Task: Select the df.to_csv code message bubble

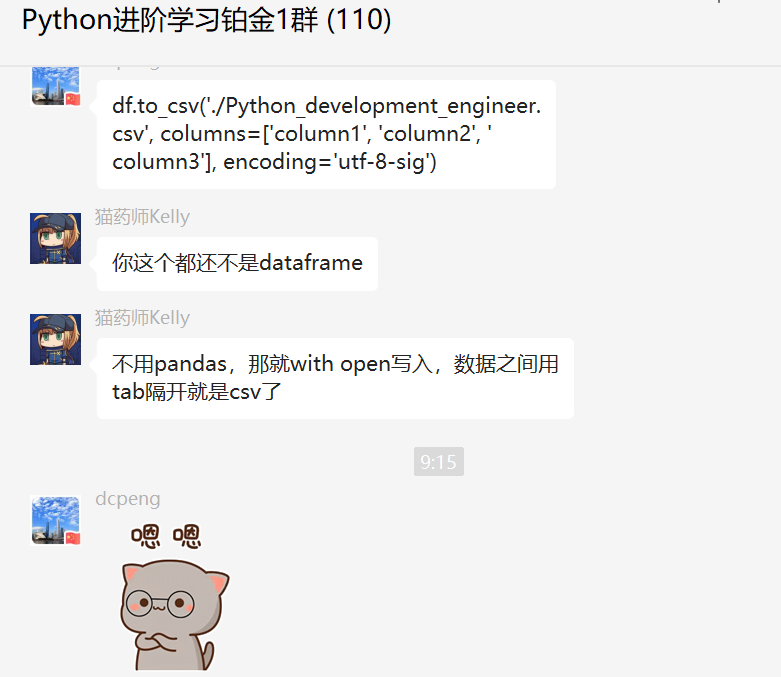Action: (x=326, y=134)
